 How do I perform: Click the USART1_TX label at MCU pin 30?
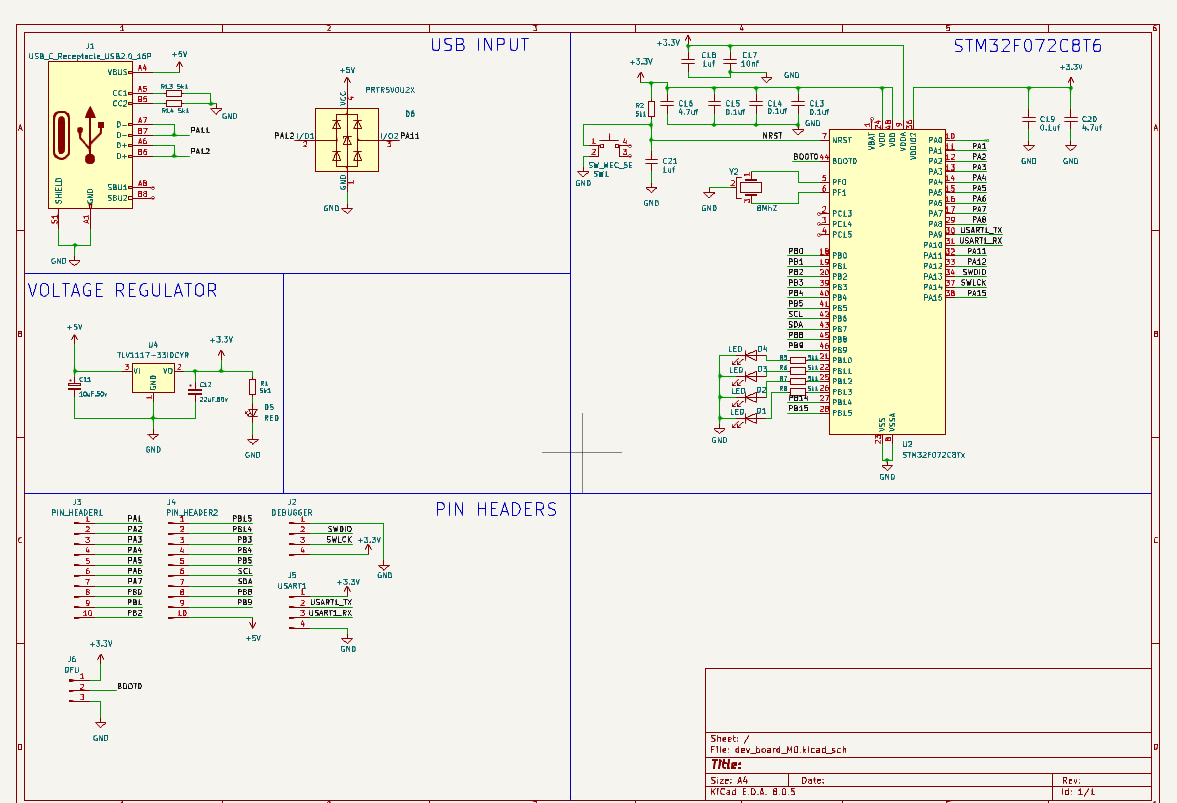pyautogui.click(x=980, y=230)
